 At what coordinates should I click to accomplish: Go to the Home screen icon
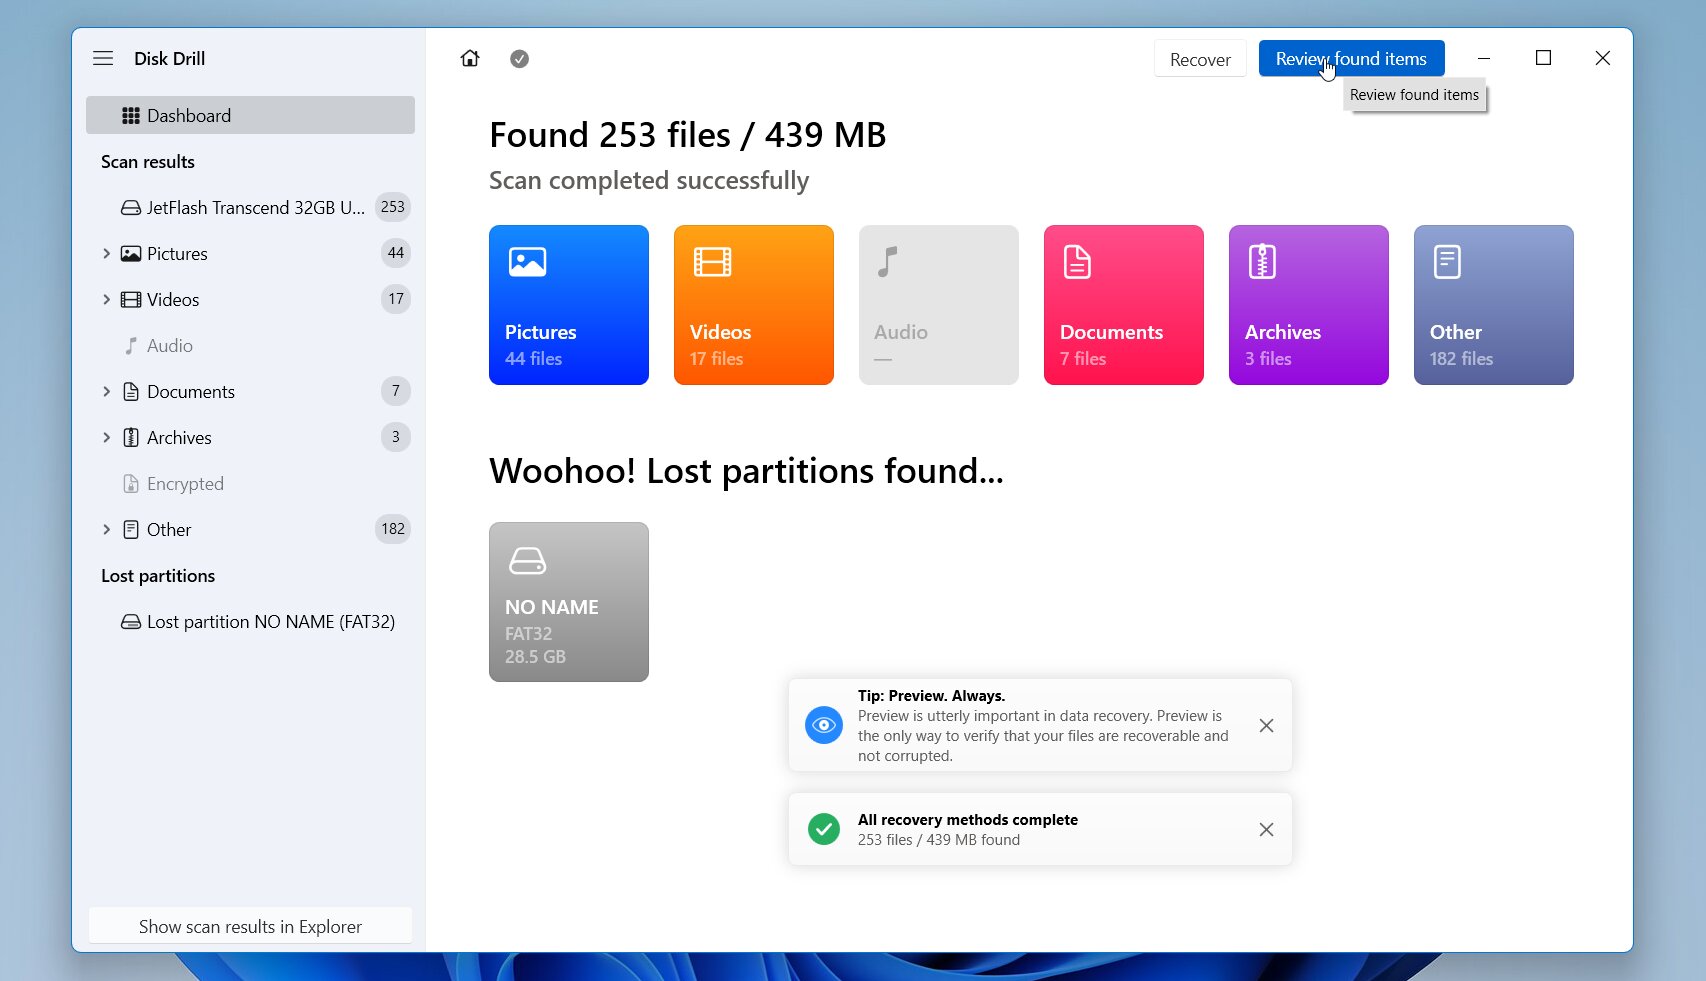pos(470,59)
